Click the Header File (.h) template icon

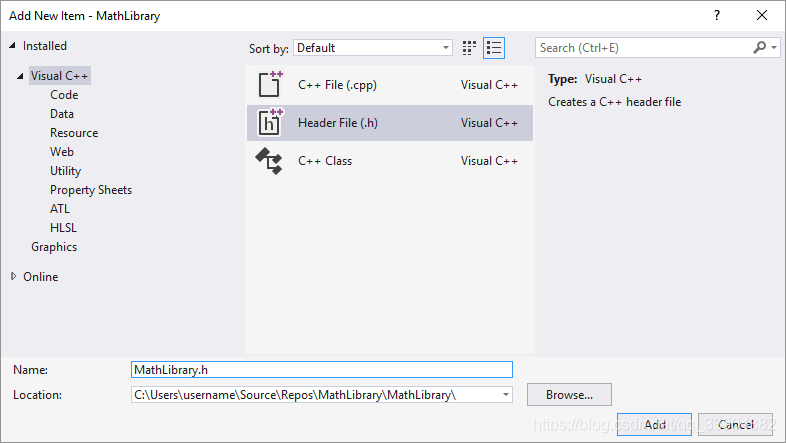270,123
